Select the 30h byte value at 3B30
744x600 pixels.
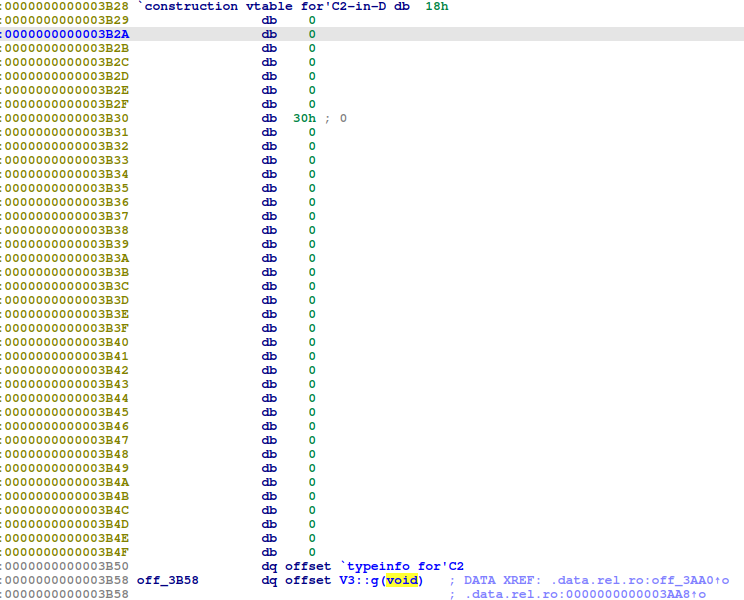click(304, 118)
